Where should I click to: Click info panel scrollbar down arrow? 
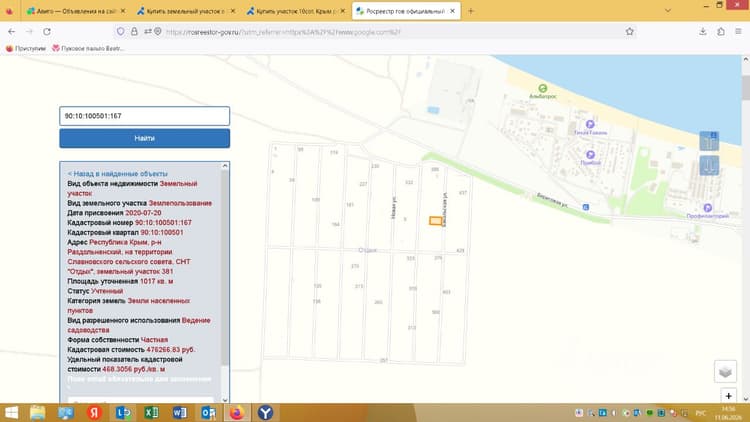pyautogui.click(x=225, y=400)
